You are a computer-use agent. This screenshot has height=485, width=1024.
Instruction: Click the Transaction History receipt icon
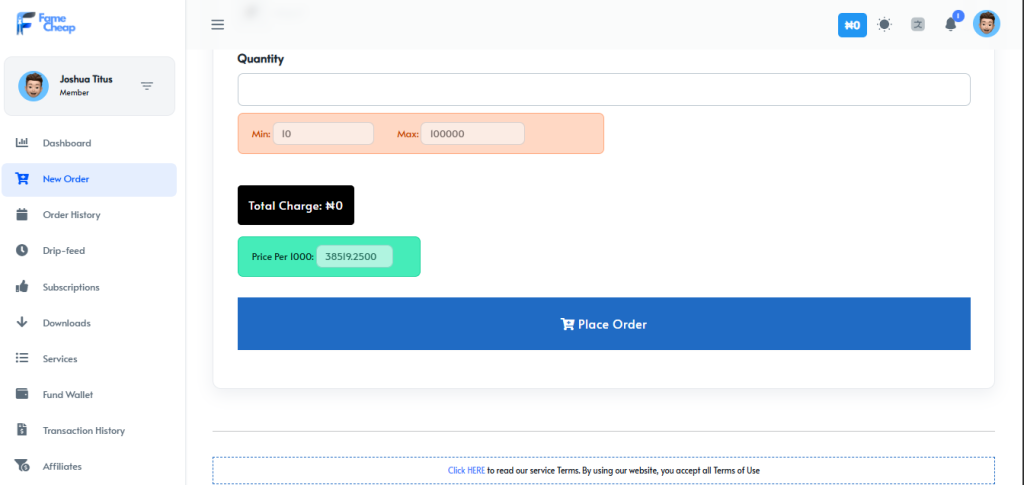coord(22,430)
